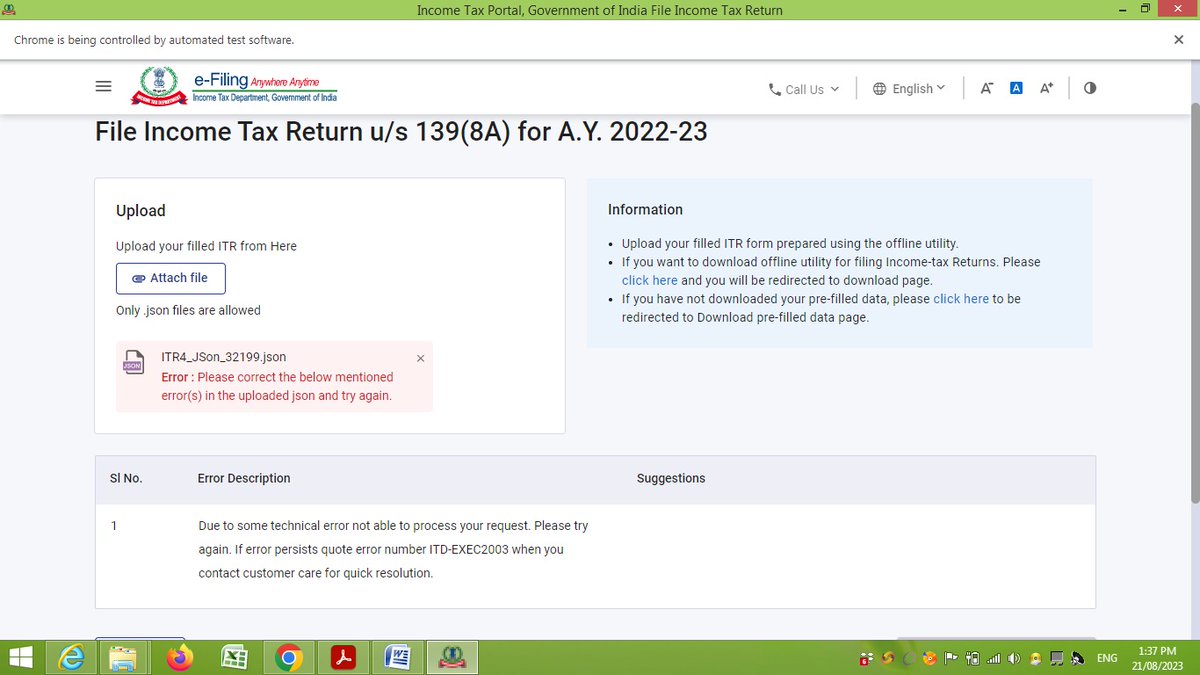Click the ITD-EXEC2003 error description text
Image resolution: width=1200 pixels, height=675 pixels.
pos(393,549)
